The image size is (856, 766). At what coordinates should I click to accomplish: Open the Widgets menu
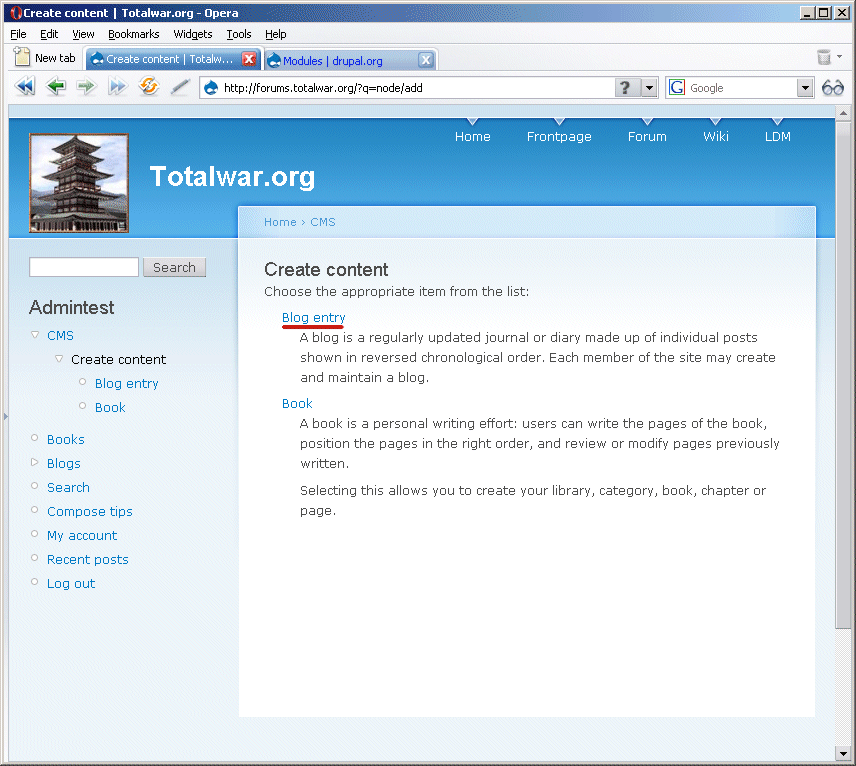pos(193,34)
